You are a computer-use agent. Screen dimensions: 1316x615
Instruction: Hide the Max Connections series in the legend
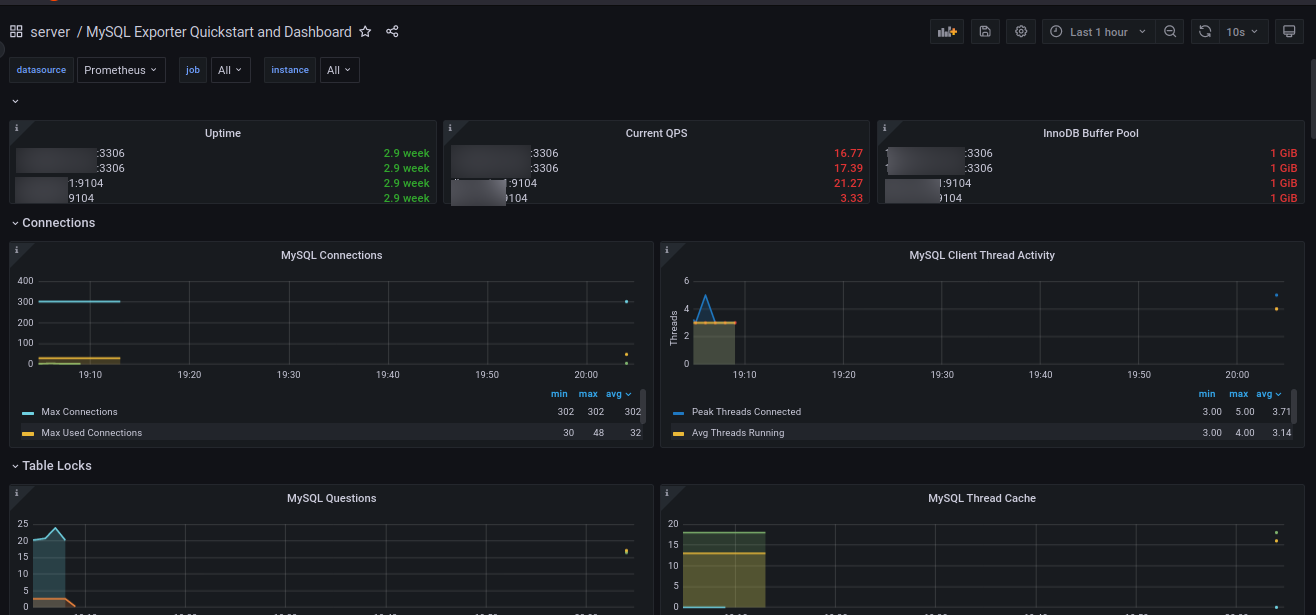tap(79, 411)
